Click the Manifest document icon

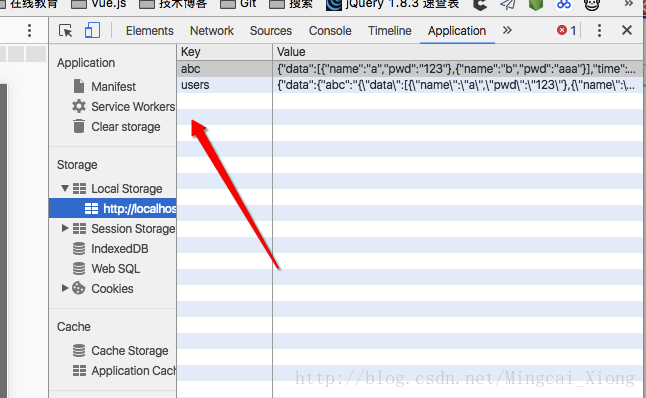point(79,86)
